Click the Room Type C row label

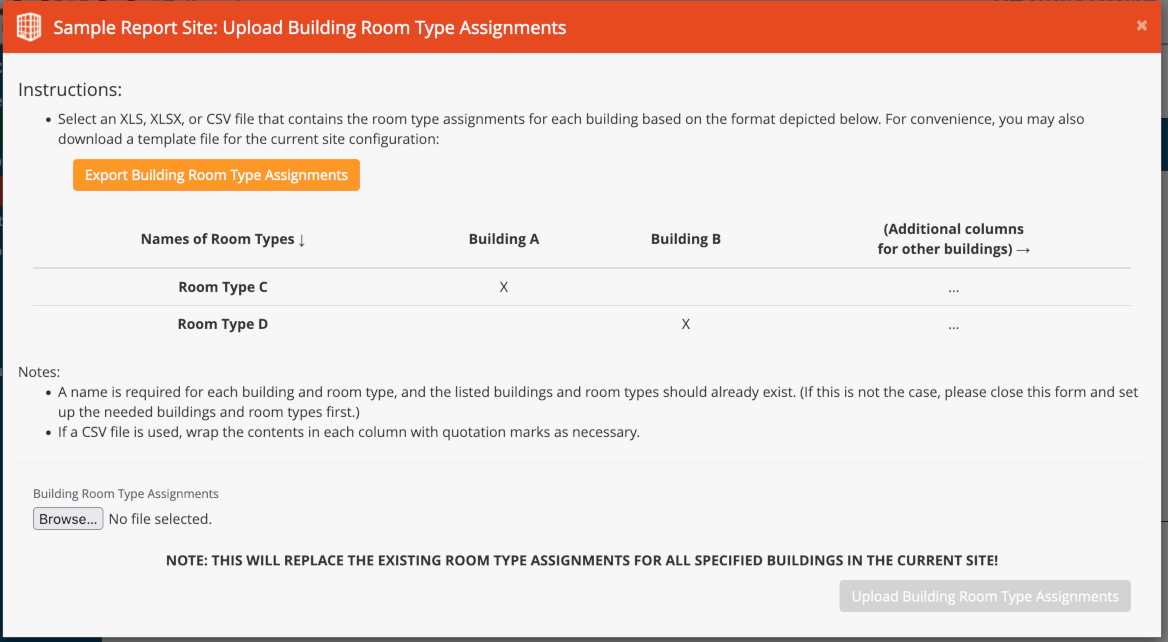coord(223,287)
